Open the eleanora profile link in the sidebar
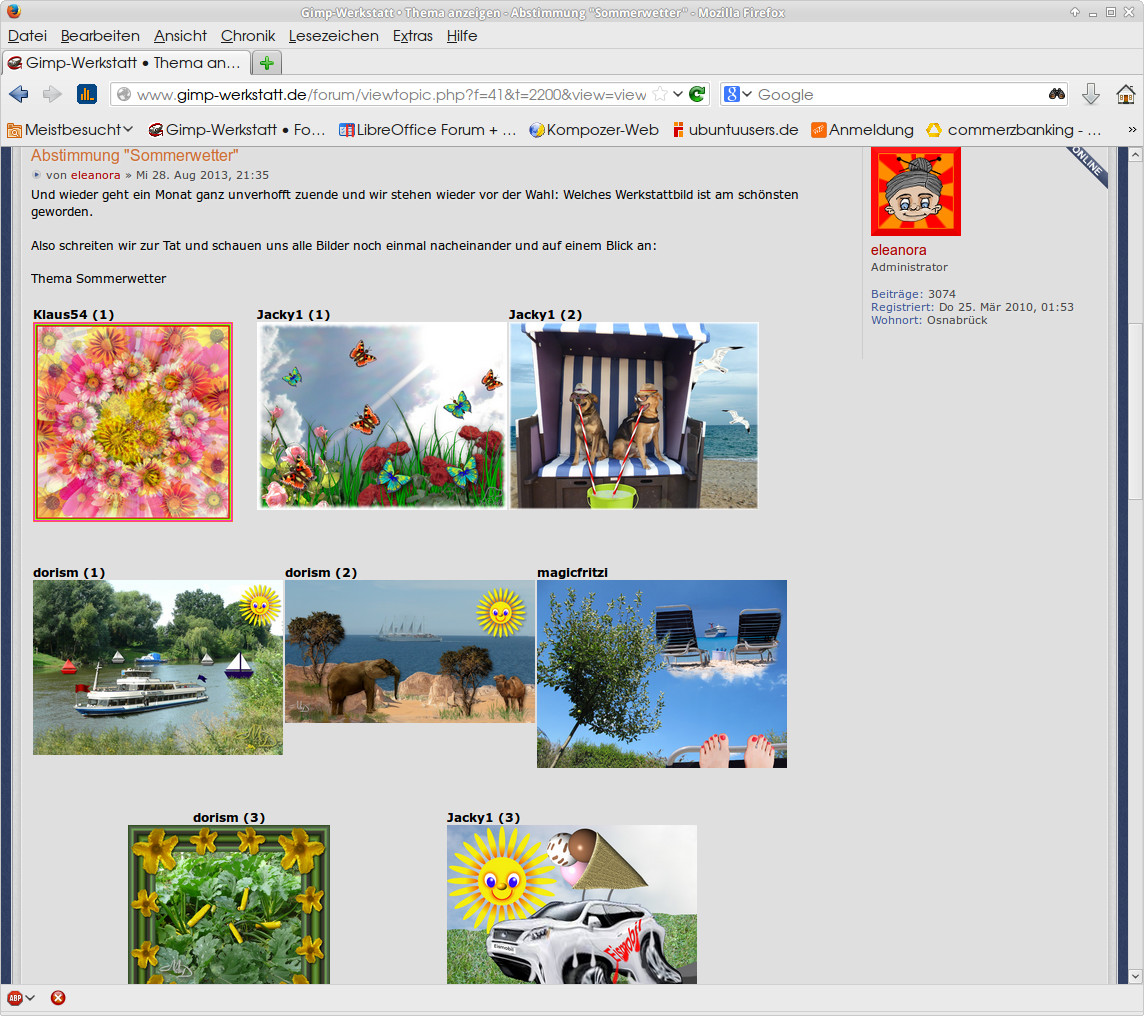This screenshot has width=1144, height=1016. (898, 250)
